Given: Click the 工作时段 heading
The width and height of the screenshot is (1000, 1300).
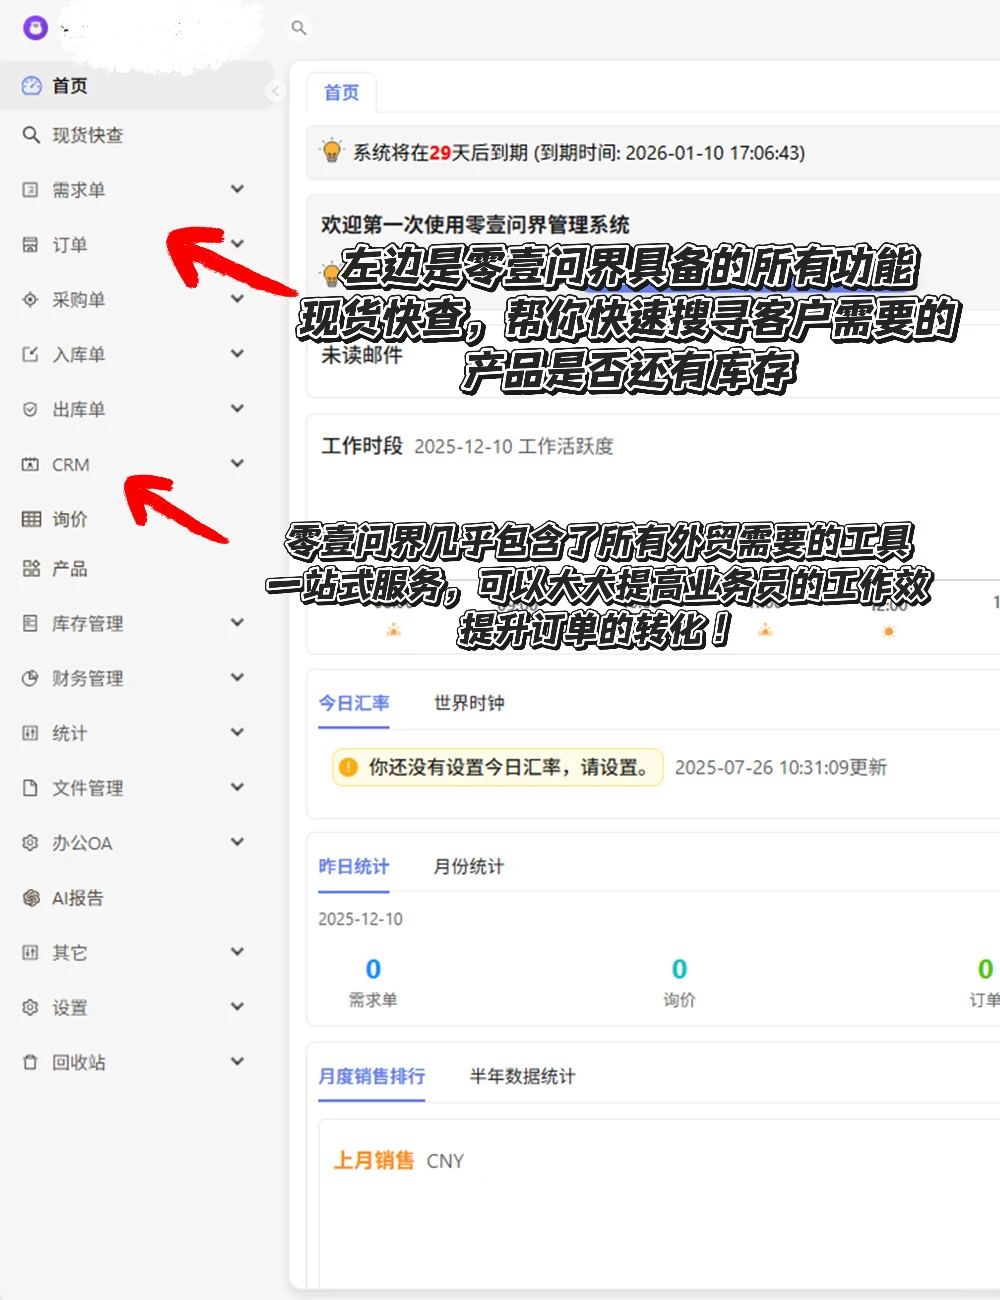Looking at the screenshot, I should tap(362, 446).
